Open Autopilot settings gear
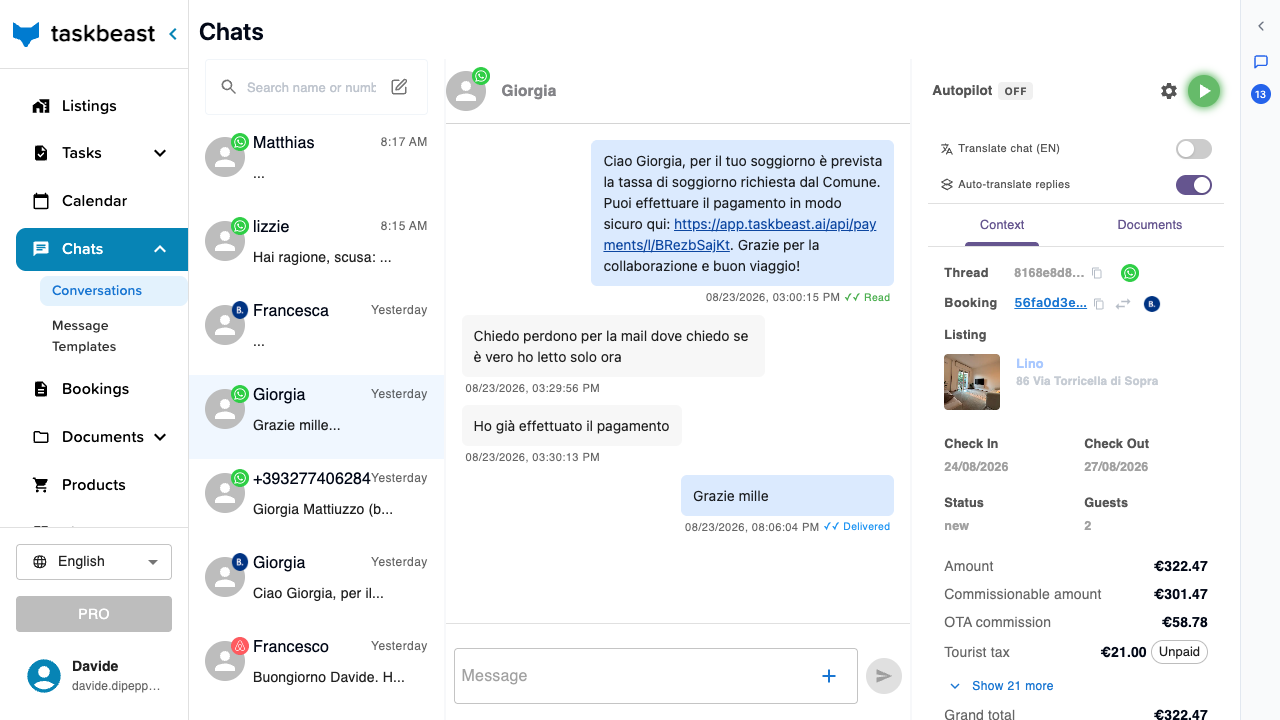1280x720 pixels. click(1169, 91)
